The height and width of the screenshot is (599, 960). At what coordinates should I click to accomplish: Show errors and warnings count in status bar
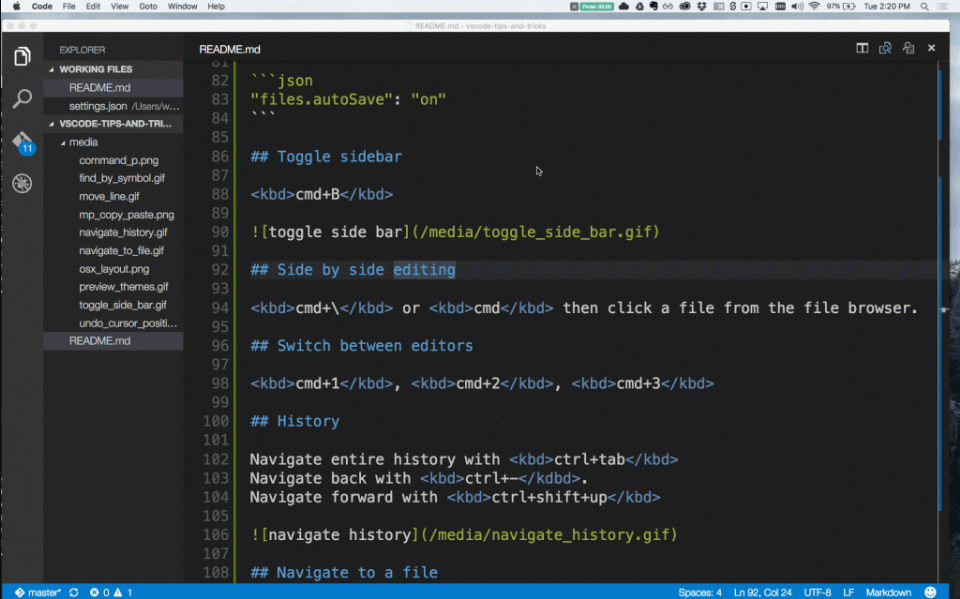(111, 592)
